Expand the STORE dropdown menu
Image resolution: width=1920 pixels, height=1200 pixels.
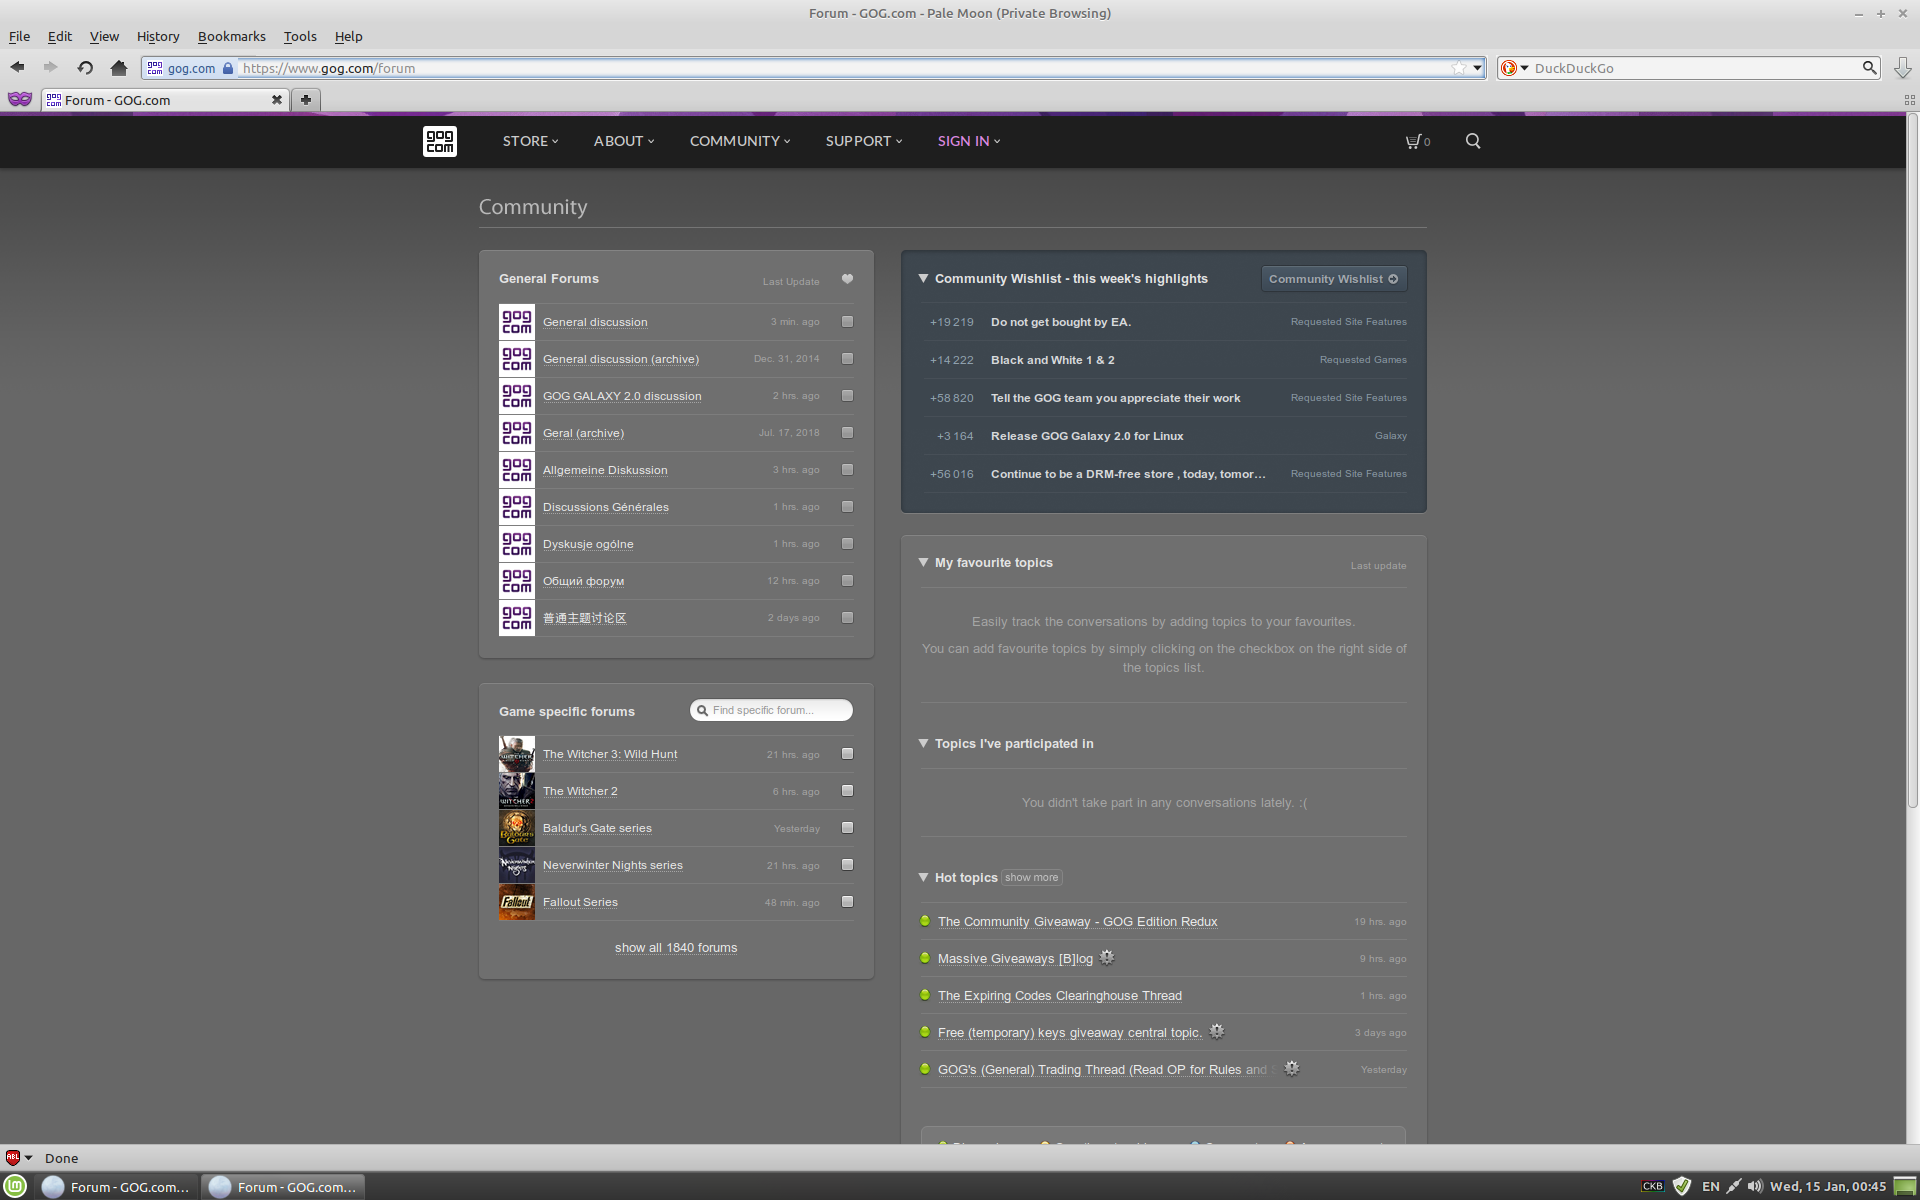pyautogui.click(x=530, y=141)
